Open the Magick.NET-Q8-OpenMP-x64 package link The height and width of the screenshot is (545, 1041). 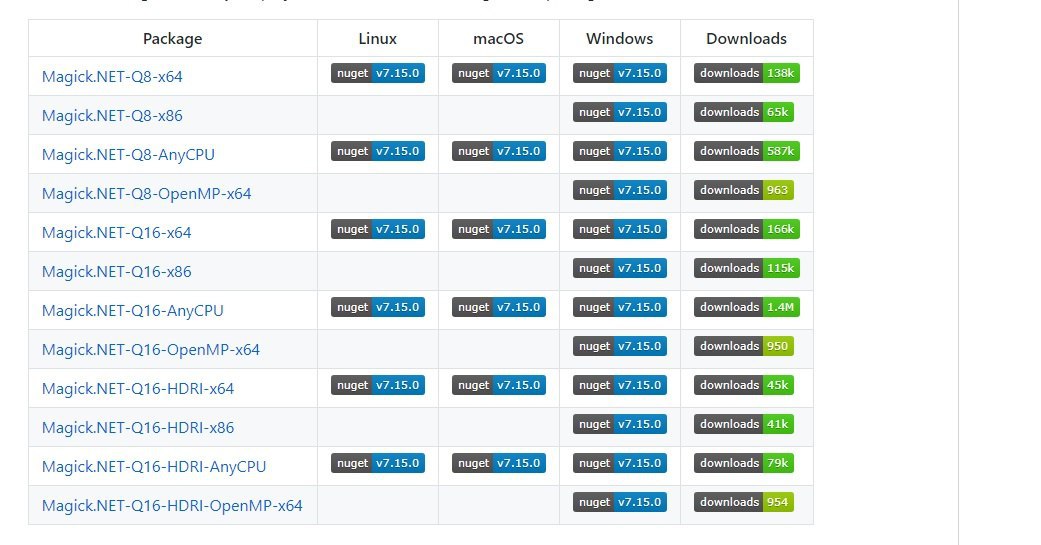point(147,194)
